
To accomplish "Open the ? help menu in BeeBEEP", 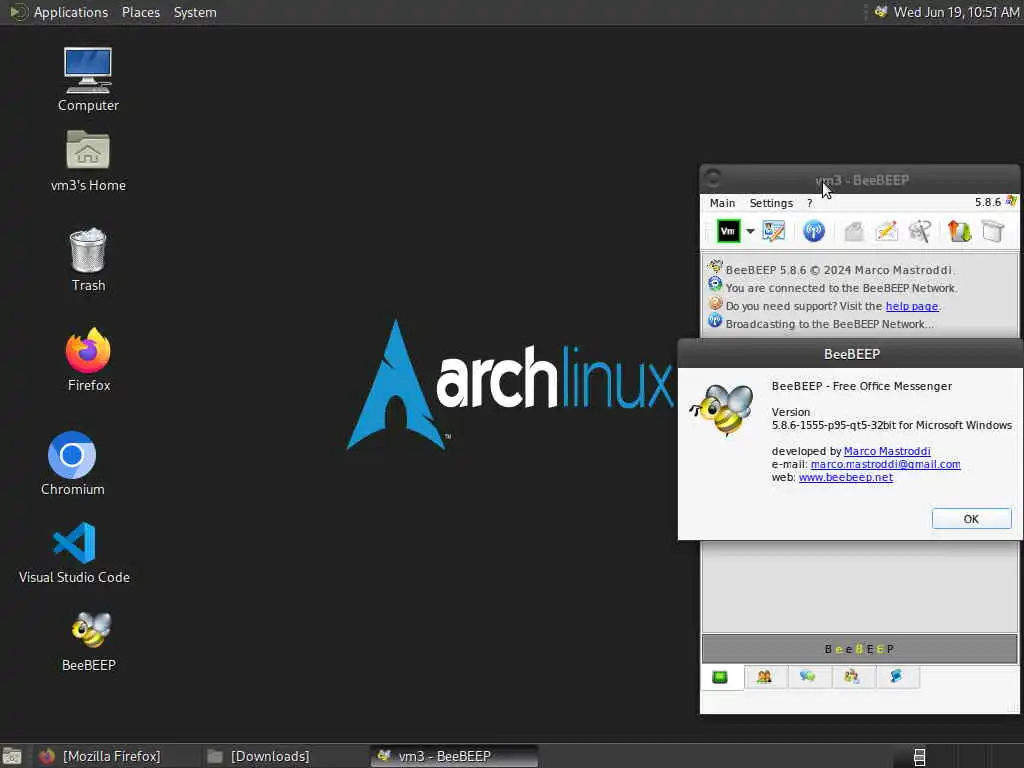I will (810, 203).
